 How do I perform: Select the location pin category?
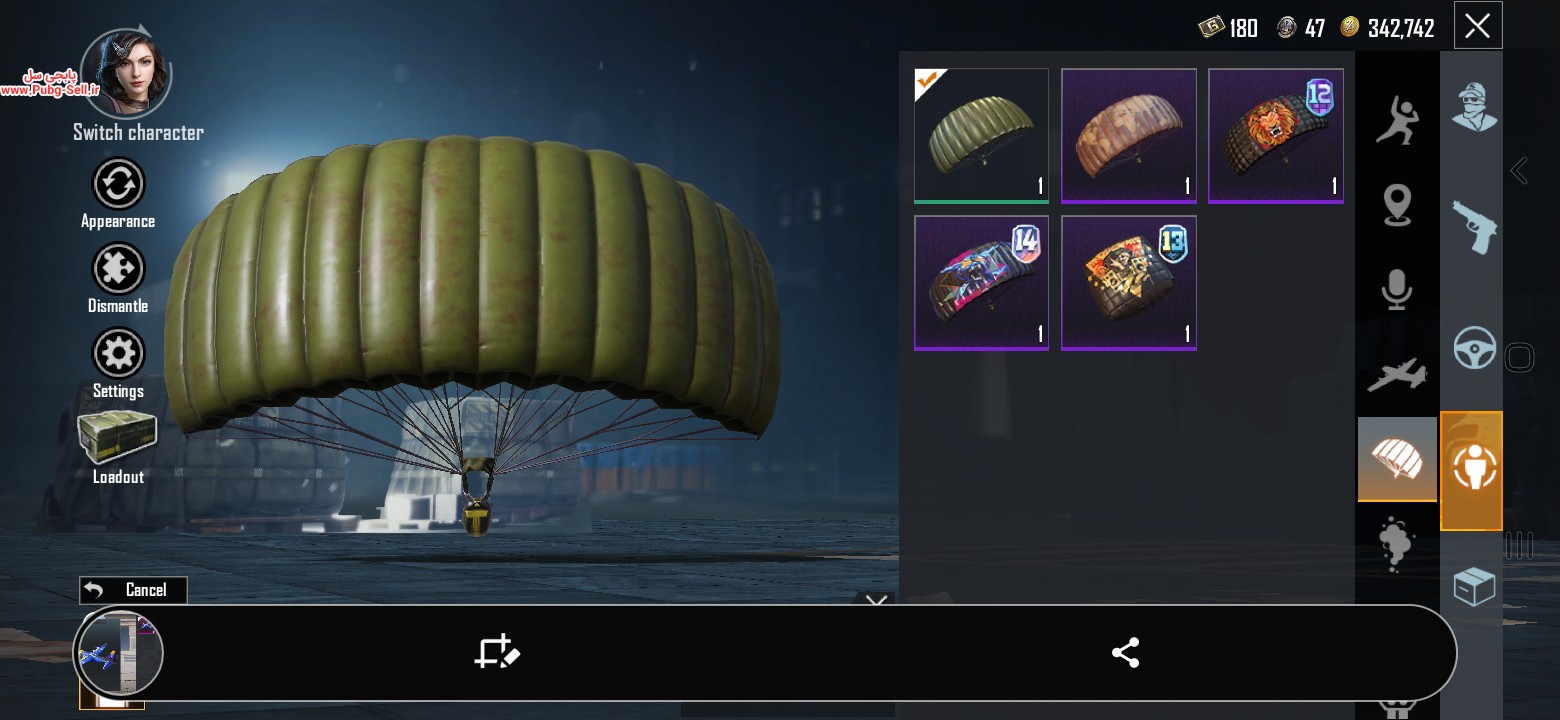(1397, 205)
